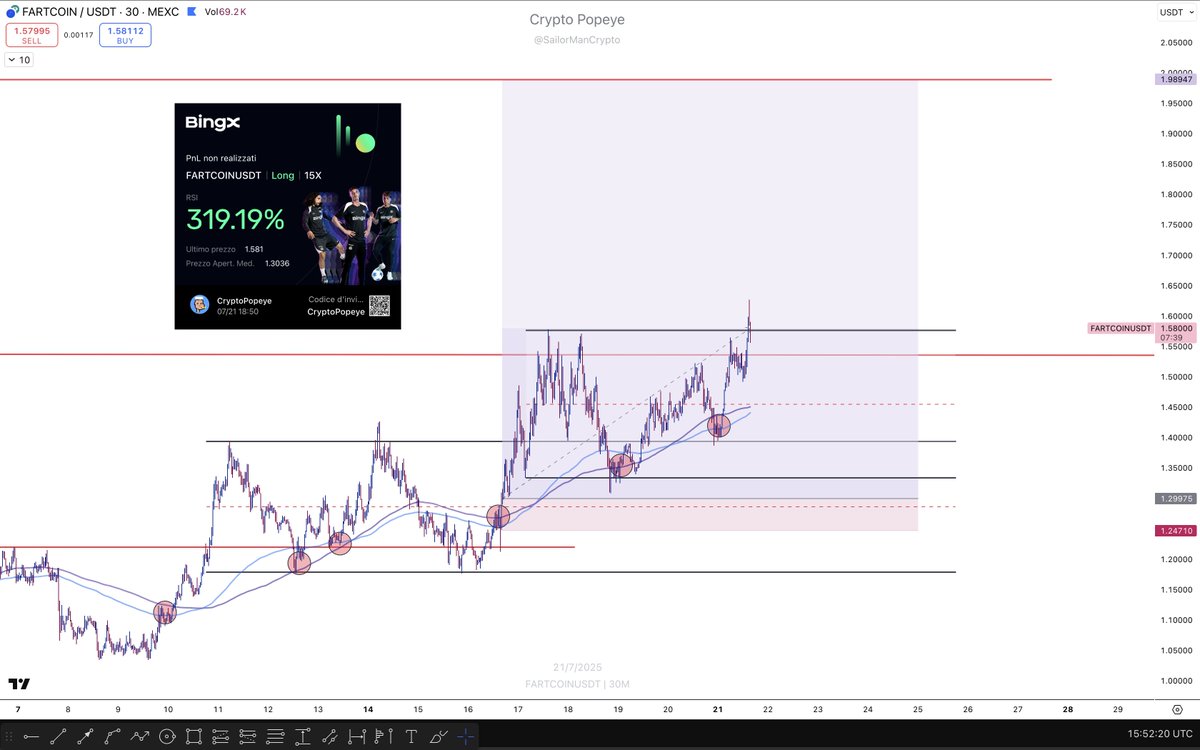Click the 1.00000 price axis value

coord(1175,681)
